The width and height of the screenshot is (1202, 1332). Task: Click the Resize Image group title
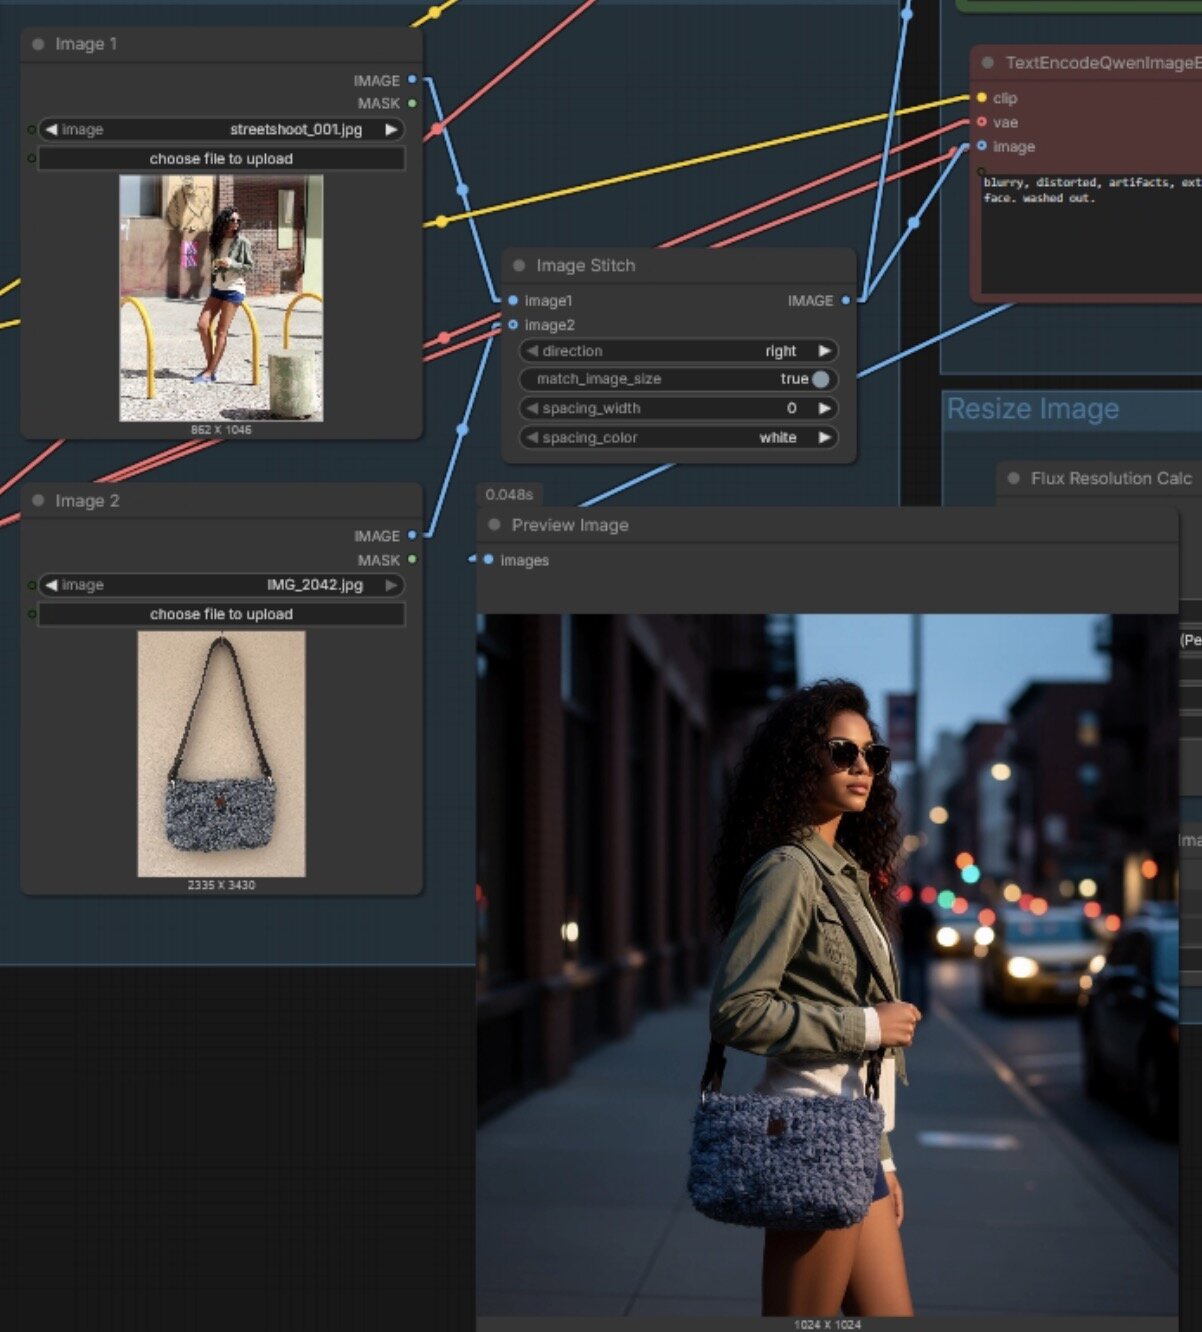pos(1033,409)
